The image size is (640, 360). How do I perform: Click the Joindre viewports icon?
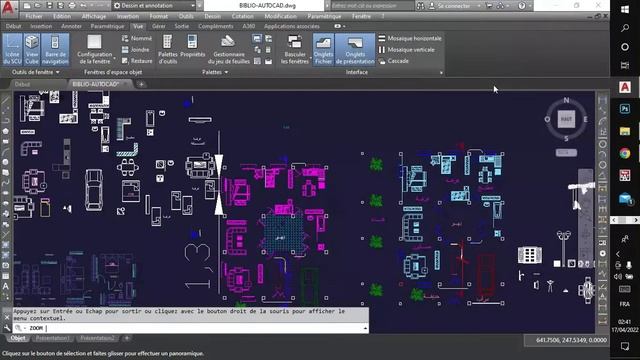point(136,49)
